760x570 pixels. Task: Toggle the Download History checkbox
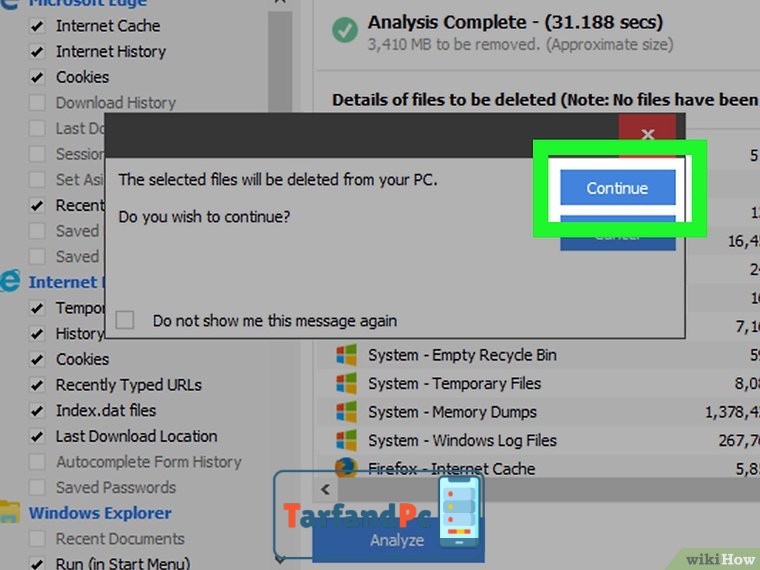tap(37, 103)
